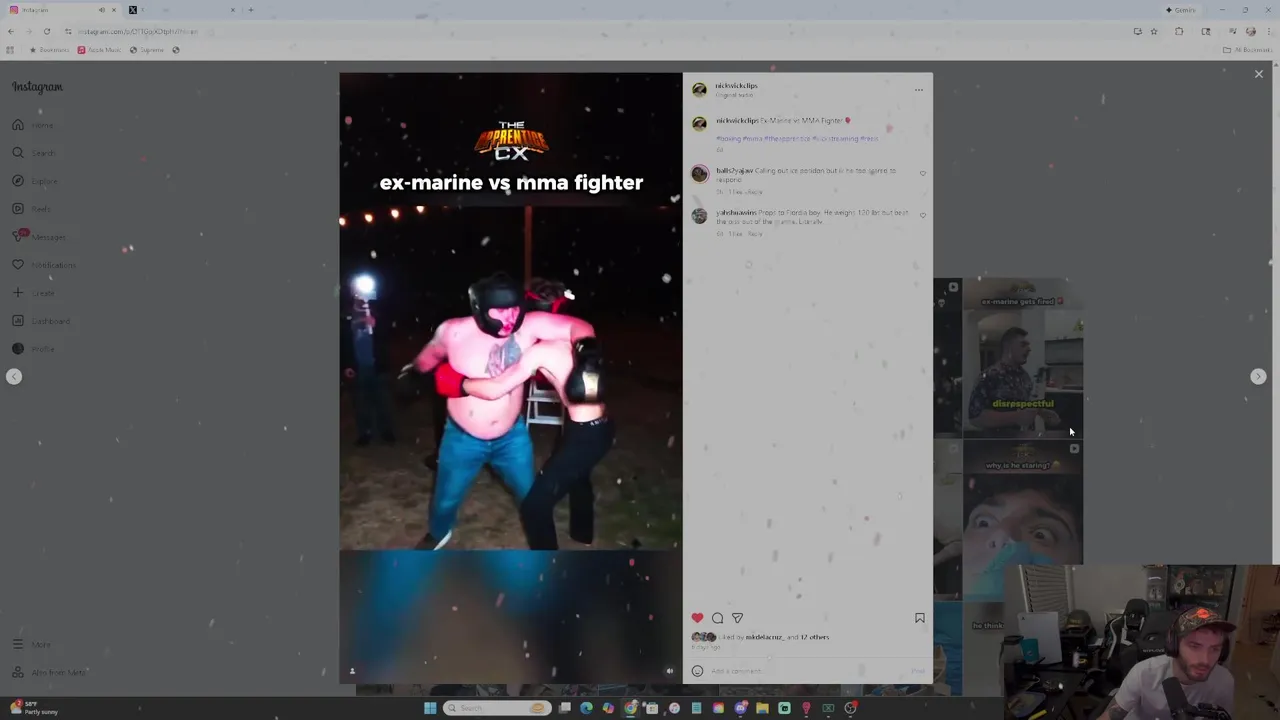Click the Original audio link
The height and width of the screenshot is (720, 1280).
pyautogui.click(x=734, y=95)
